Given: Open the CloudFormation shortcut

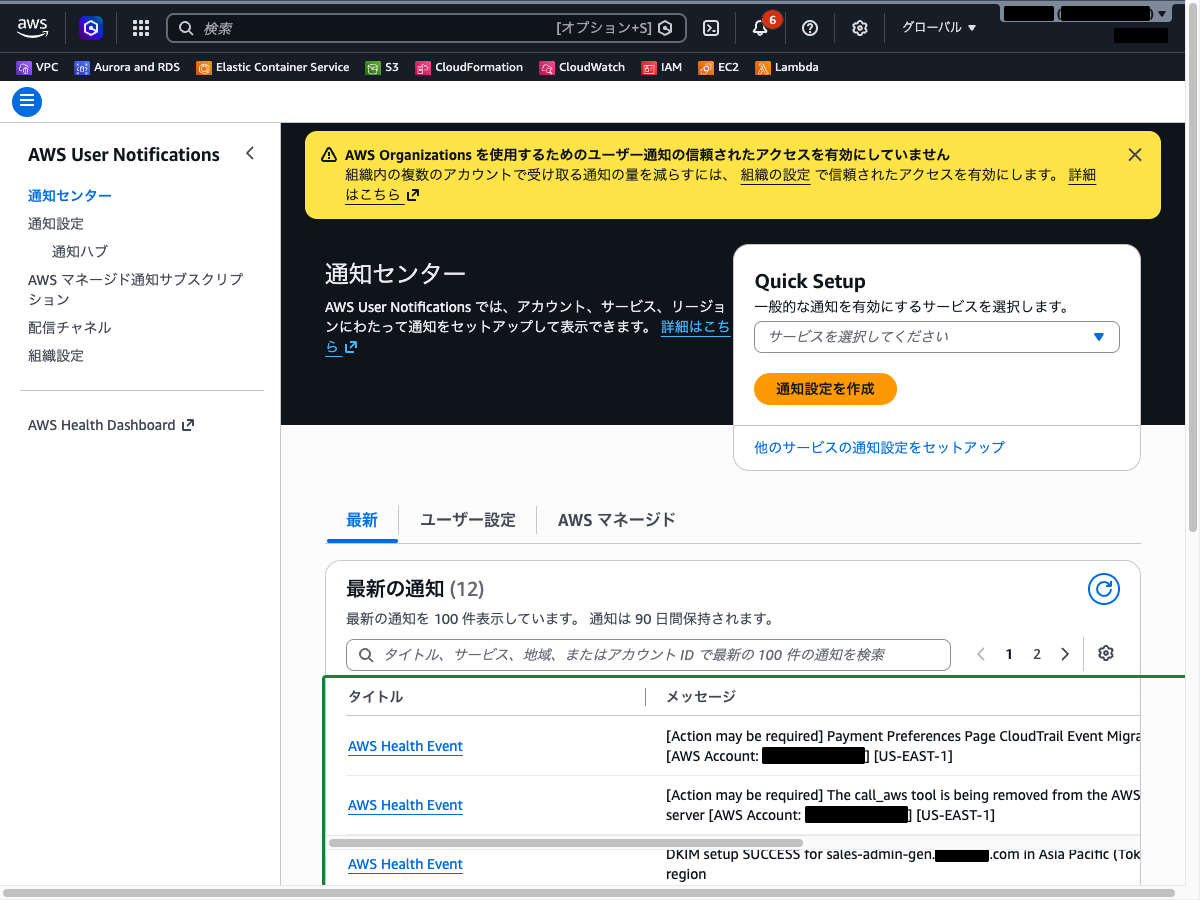Looking at the screenshot, I should click(x=469, y=67).
